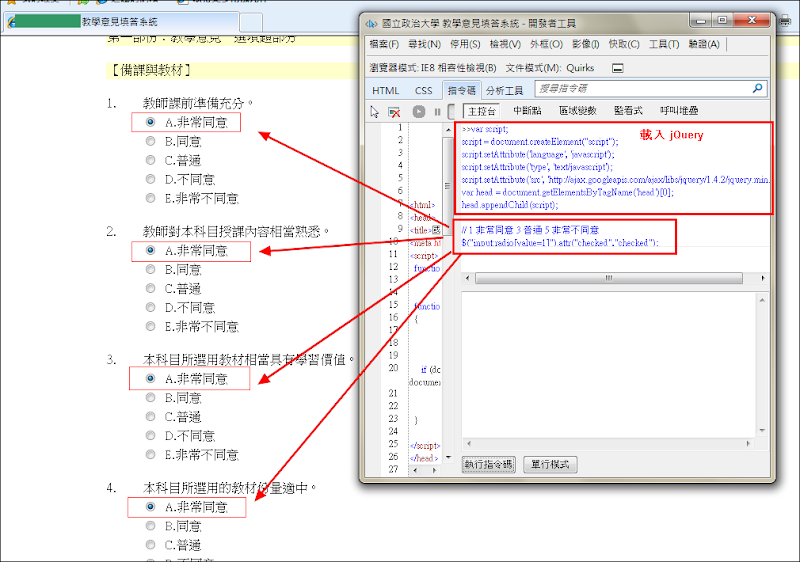Select E.非常不同意 for question 1
This screenshot has width=800, height=562.
point(151,198)
